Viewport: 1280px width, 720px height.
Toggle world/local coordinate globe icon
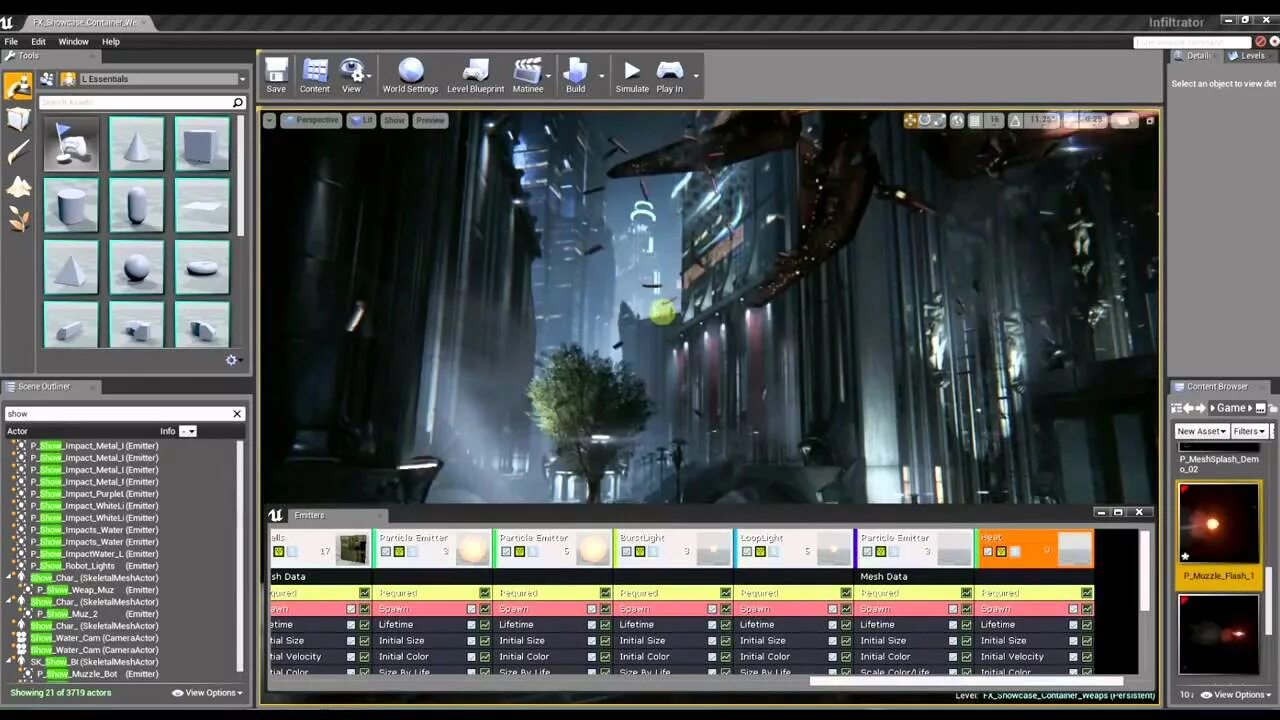coord(958,120)
